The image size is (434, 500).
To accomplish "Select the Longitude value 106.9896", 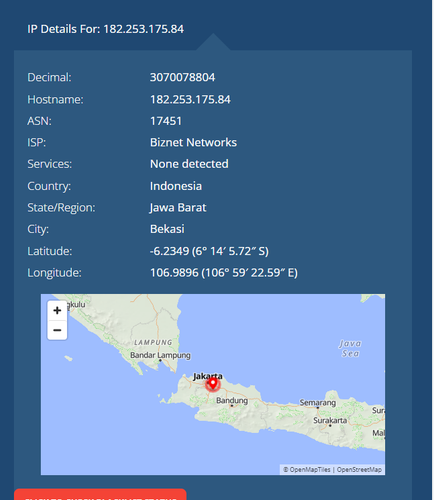I will pos(224,273).
